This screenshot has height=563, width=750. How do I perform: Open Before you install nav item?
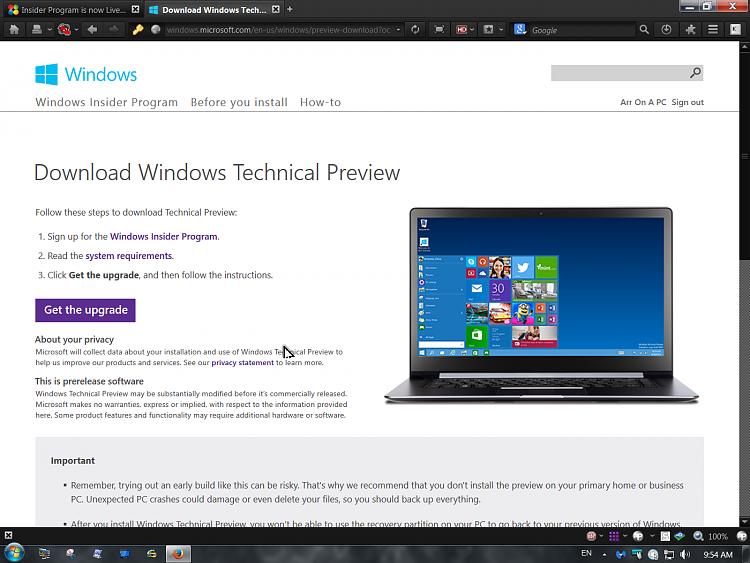coord(239,102)
